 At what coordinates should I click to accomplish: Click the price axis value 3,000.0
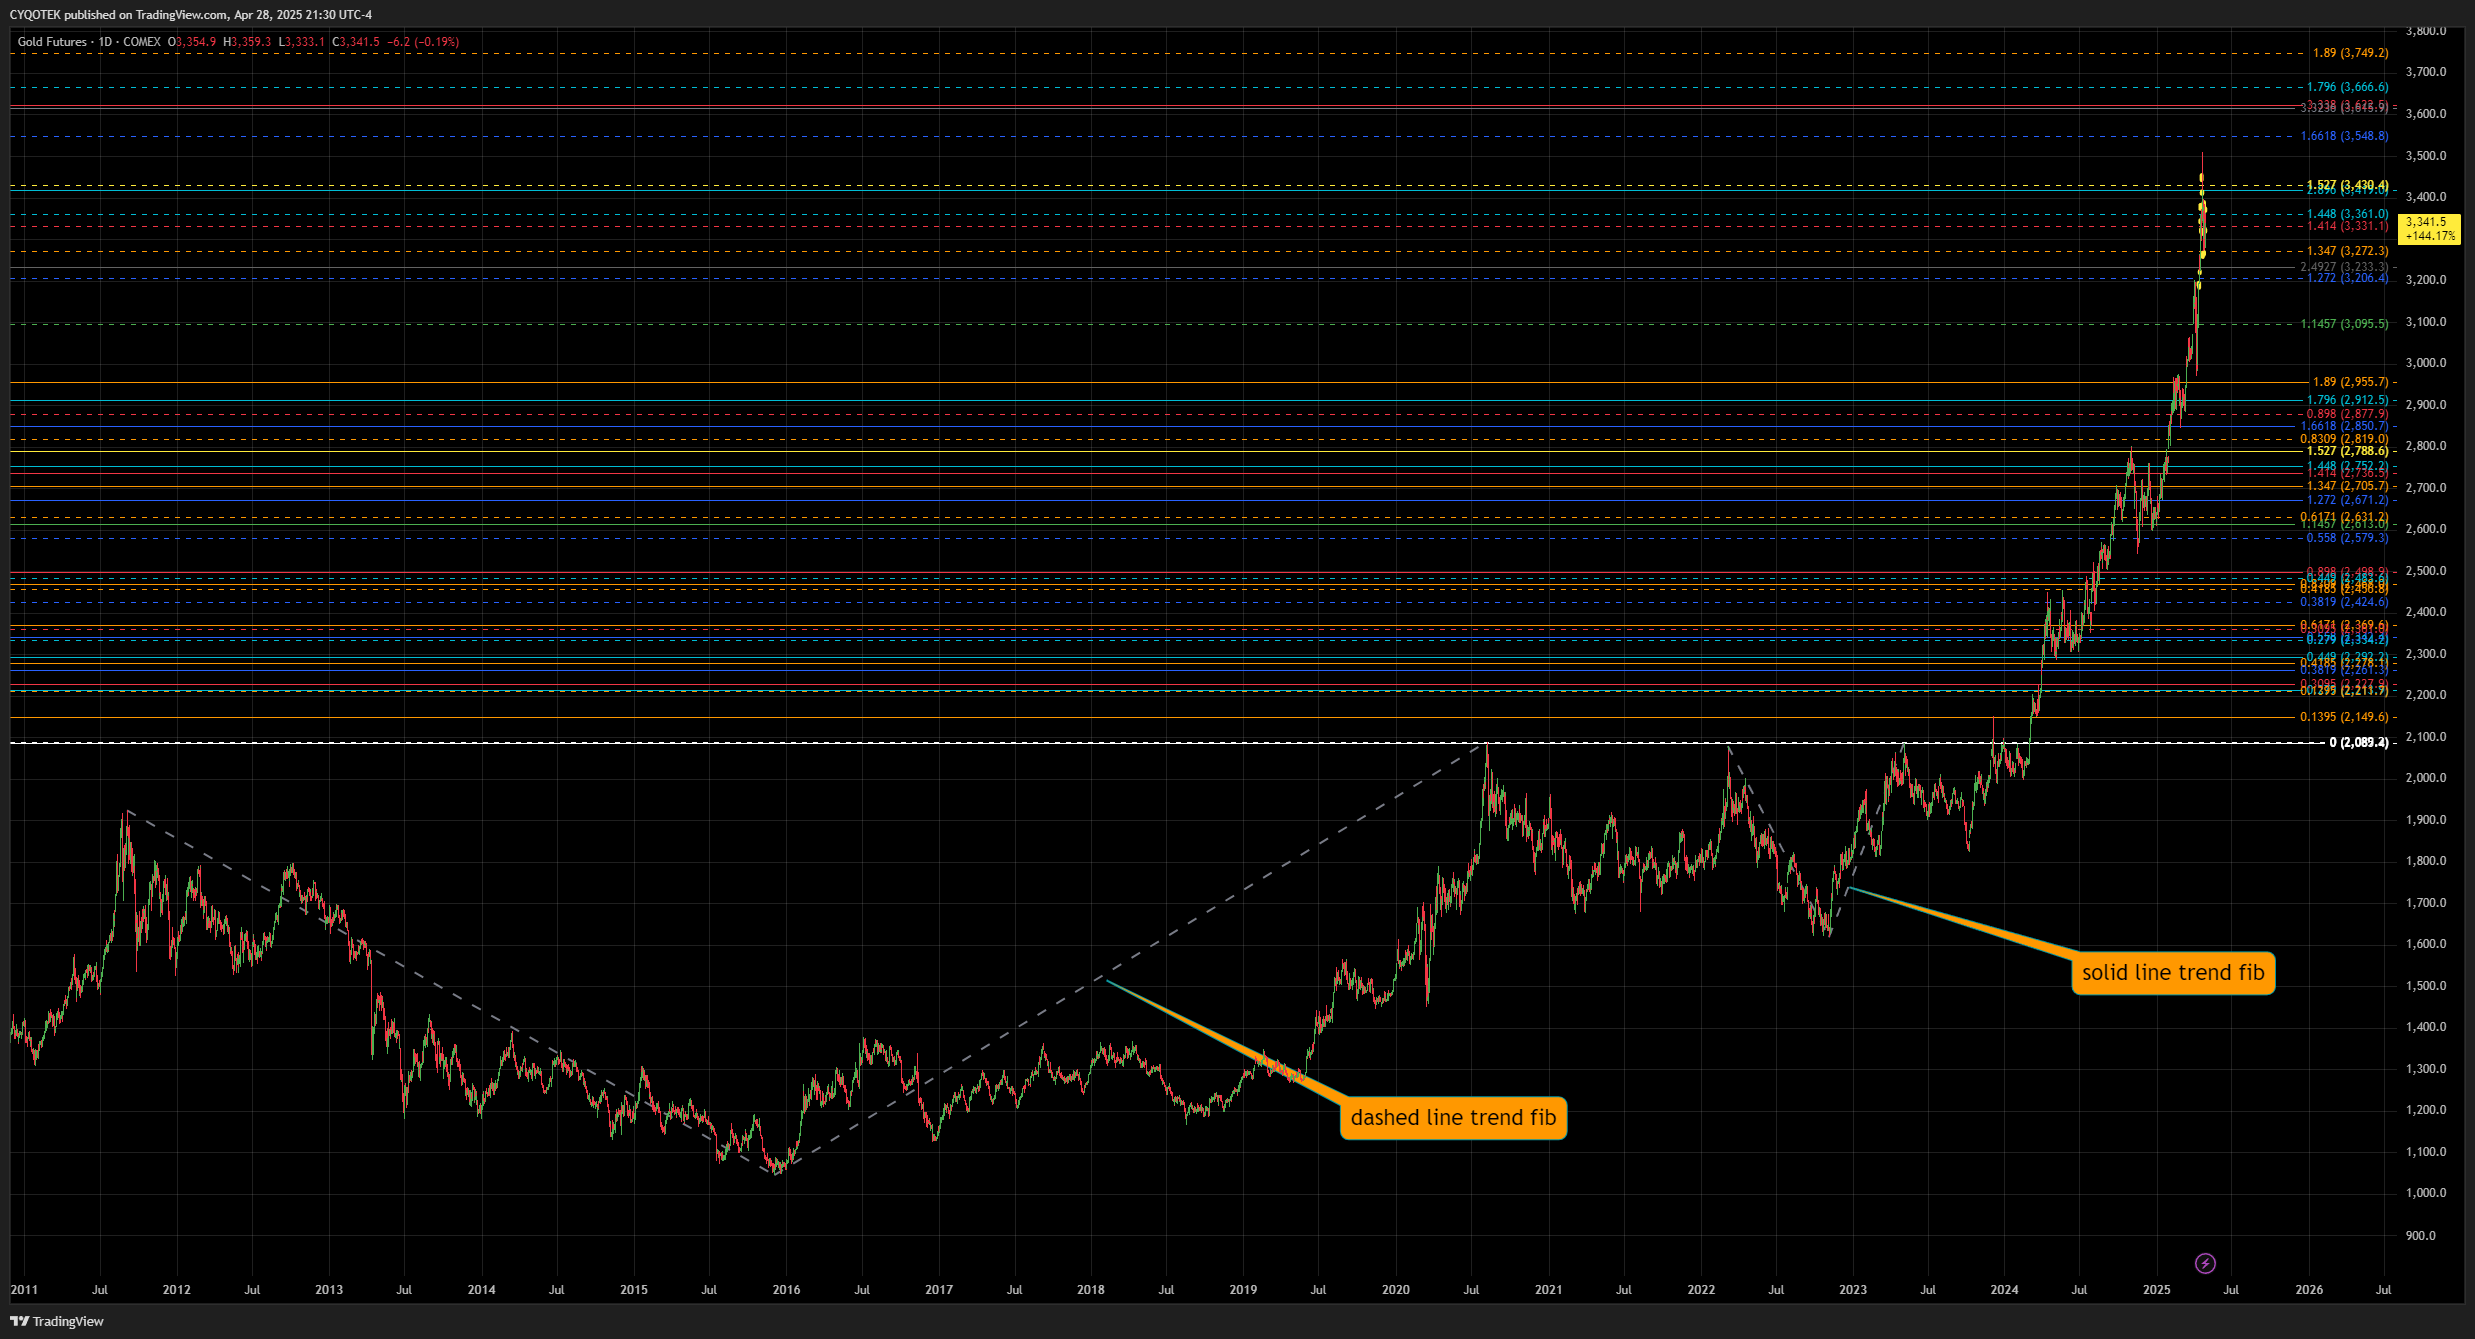2426,363
